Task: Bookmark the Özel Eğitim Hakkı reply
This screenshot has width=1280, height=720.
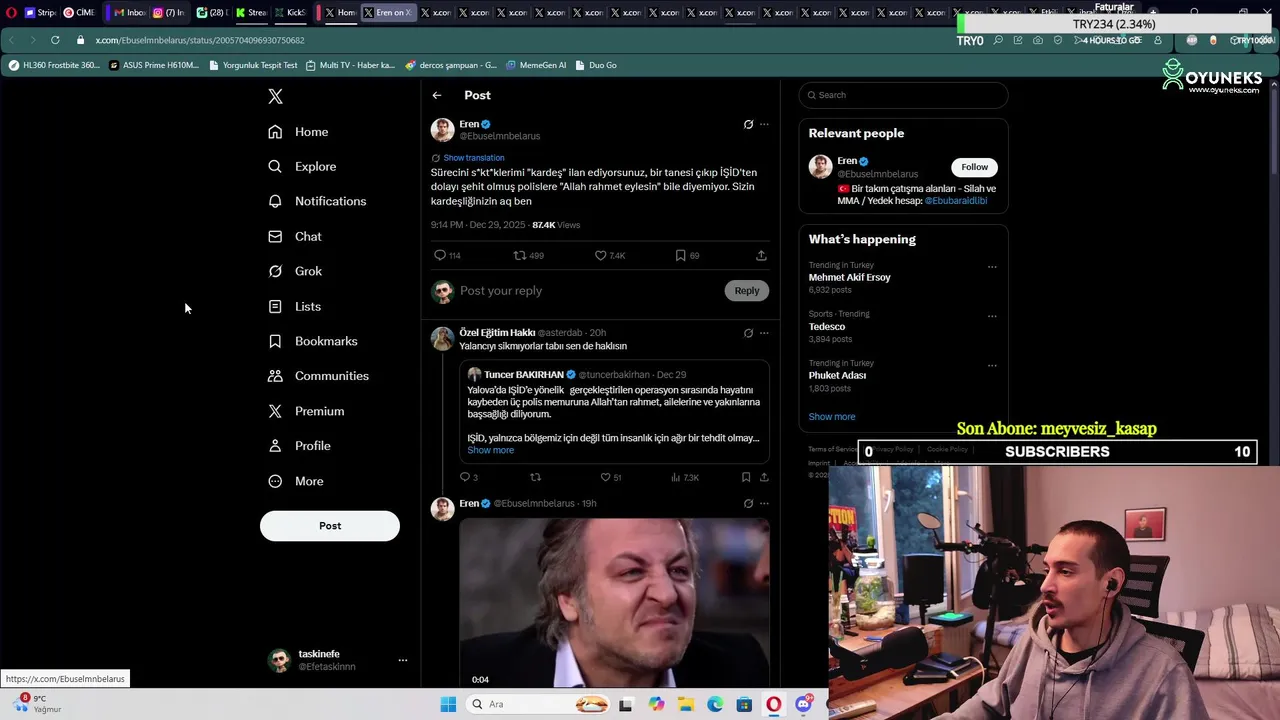Action: 746,477
